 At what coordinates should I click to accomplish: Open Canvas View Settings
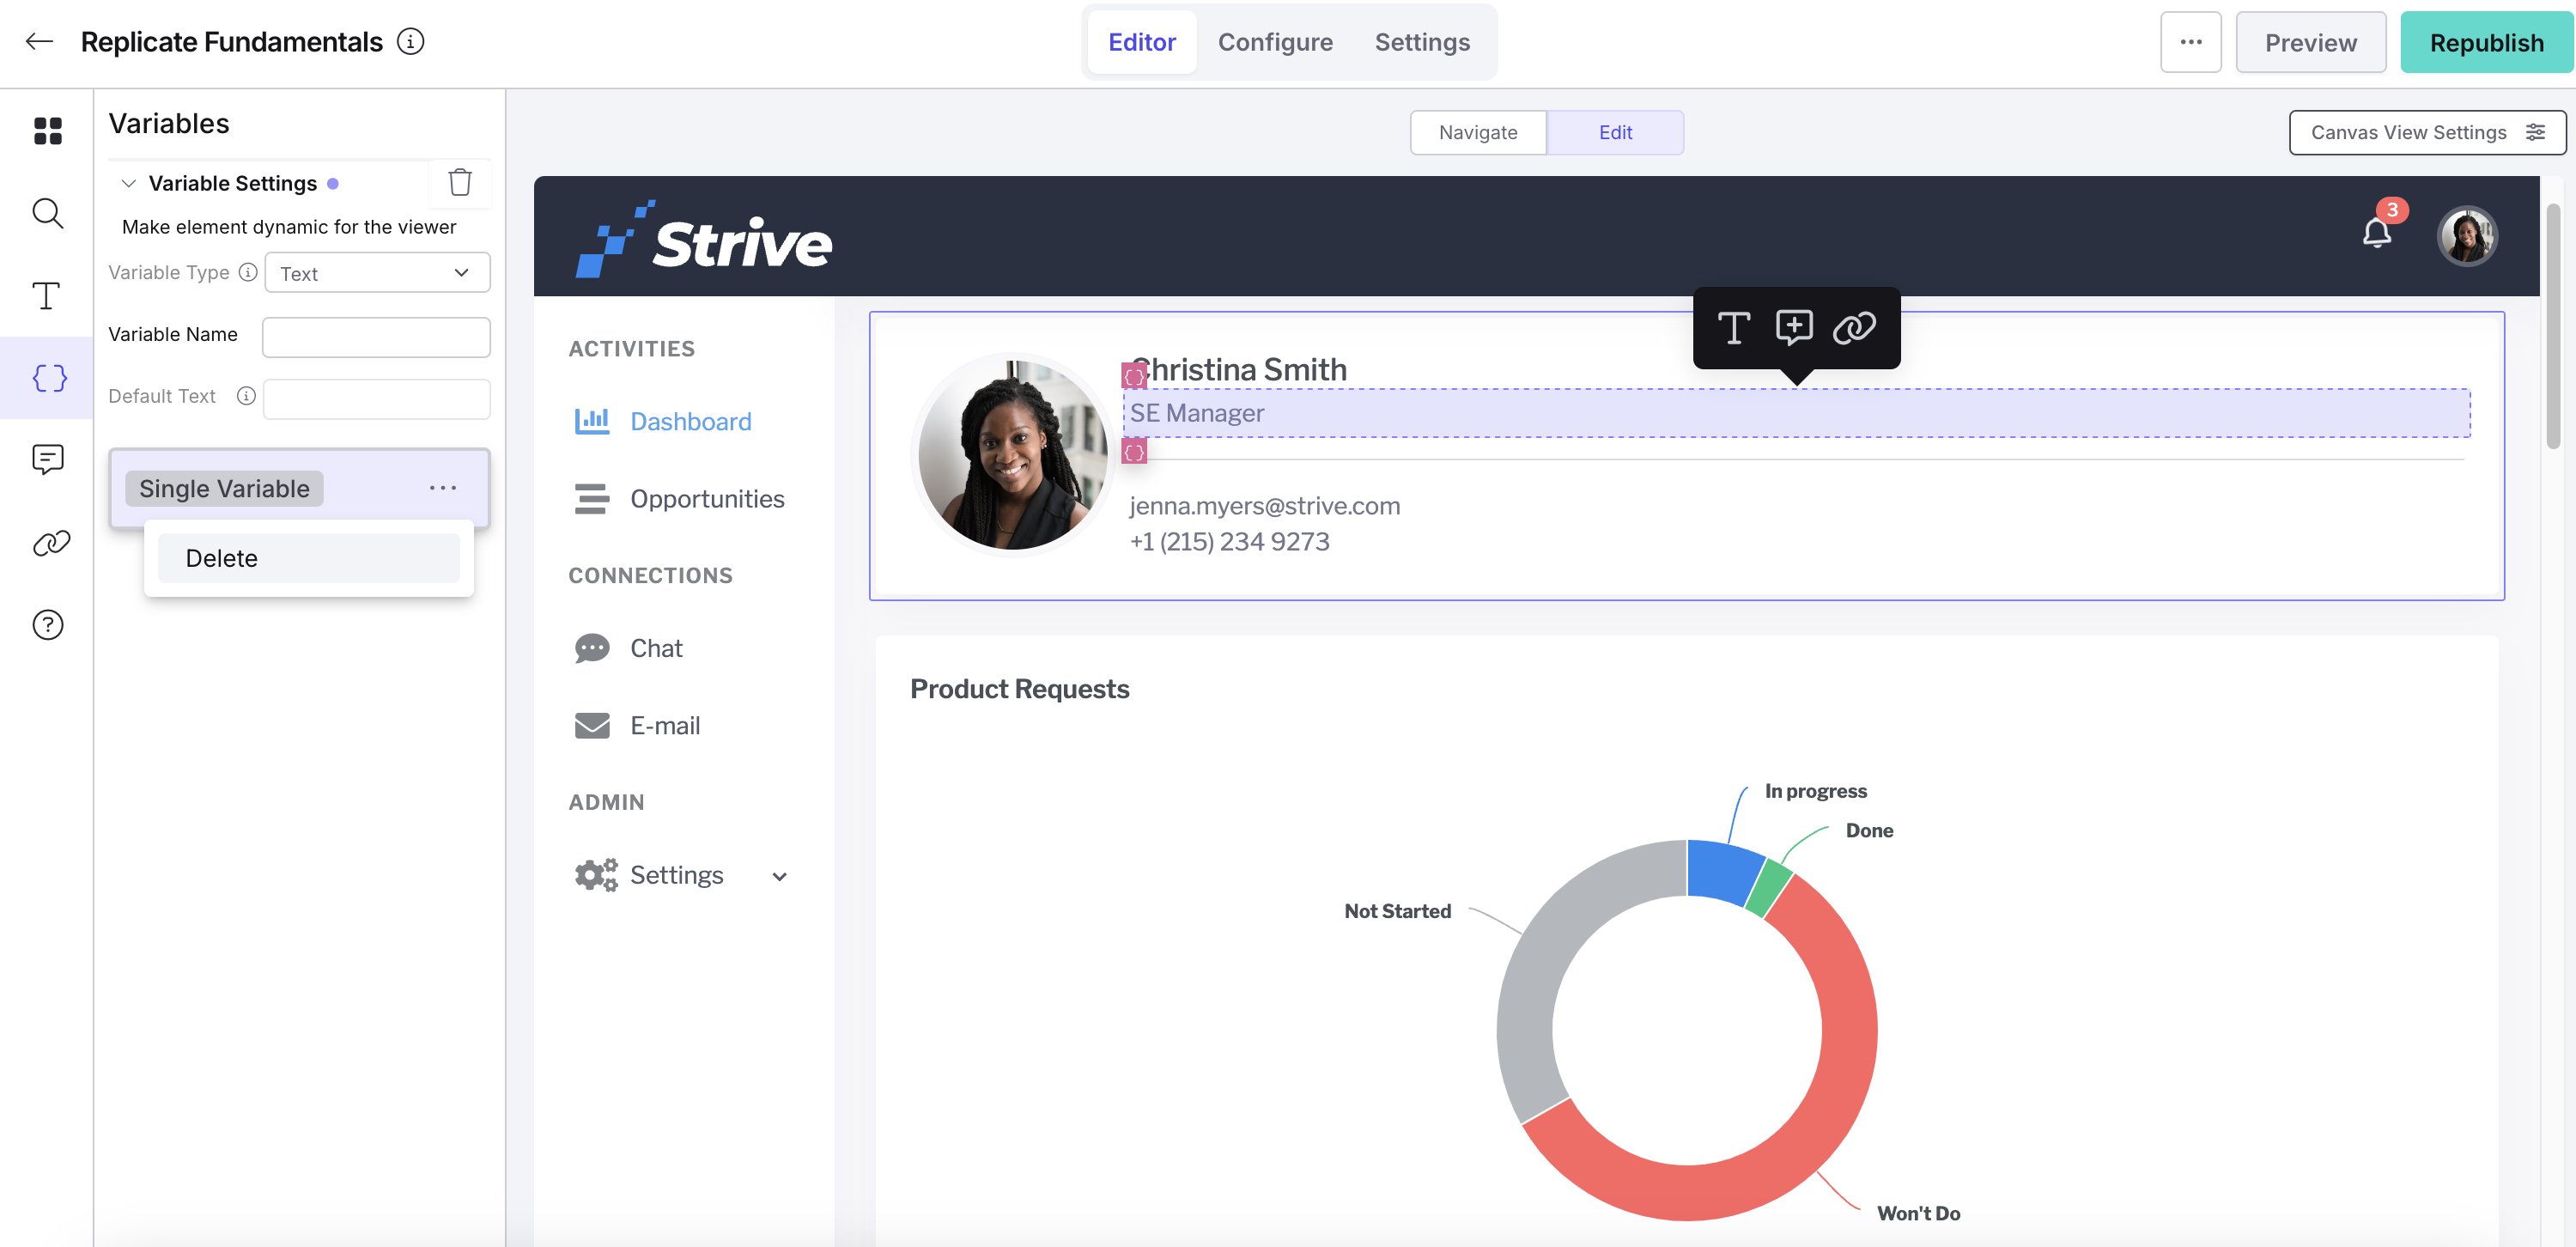tap(2427, 132)
